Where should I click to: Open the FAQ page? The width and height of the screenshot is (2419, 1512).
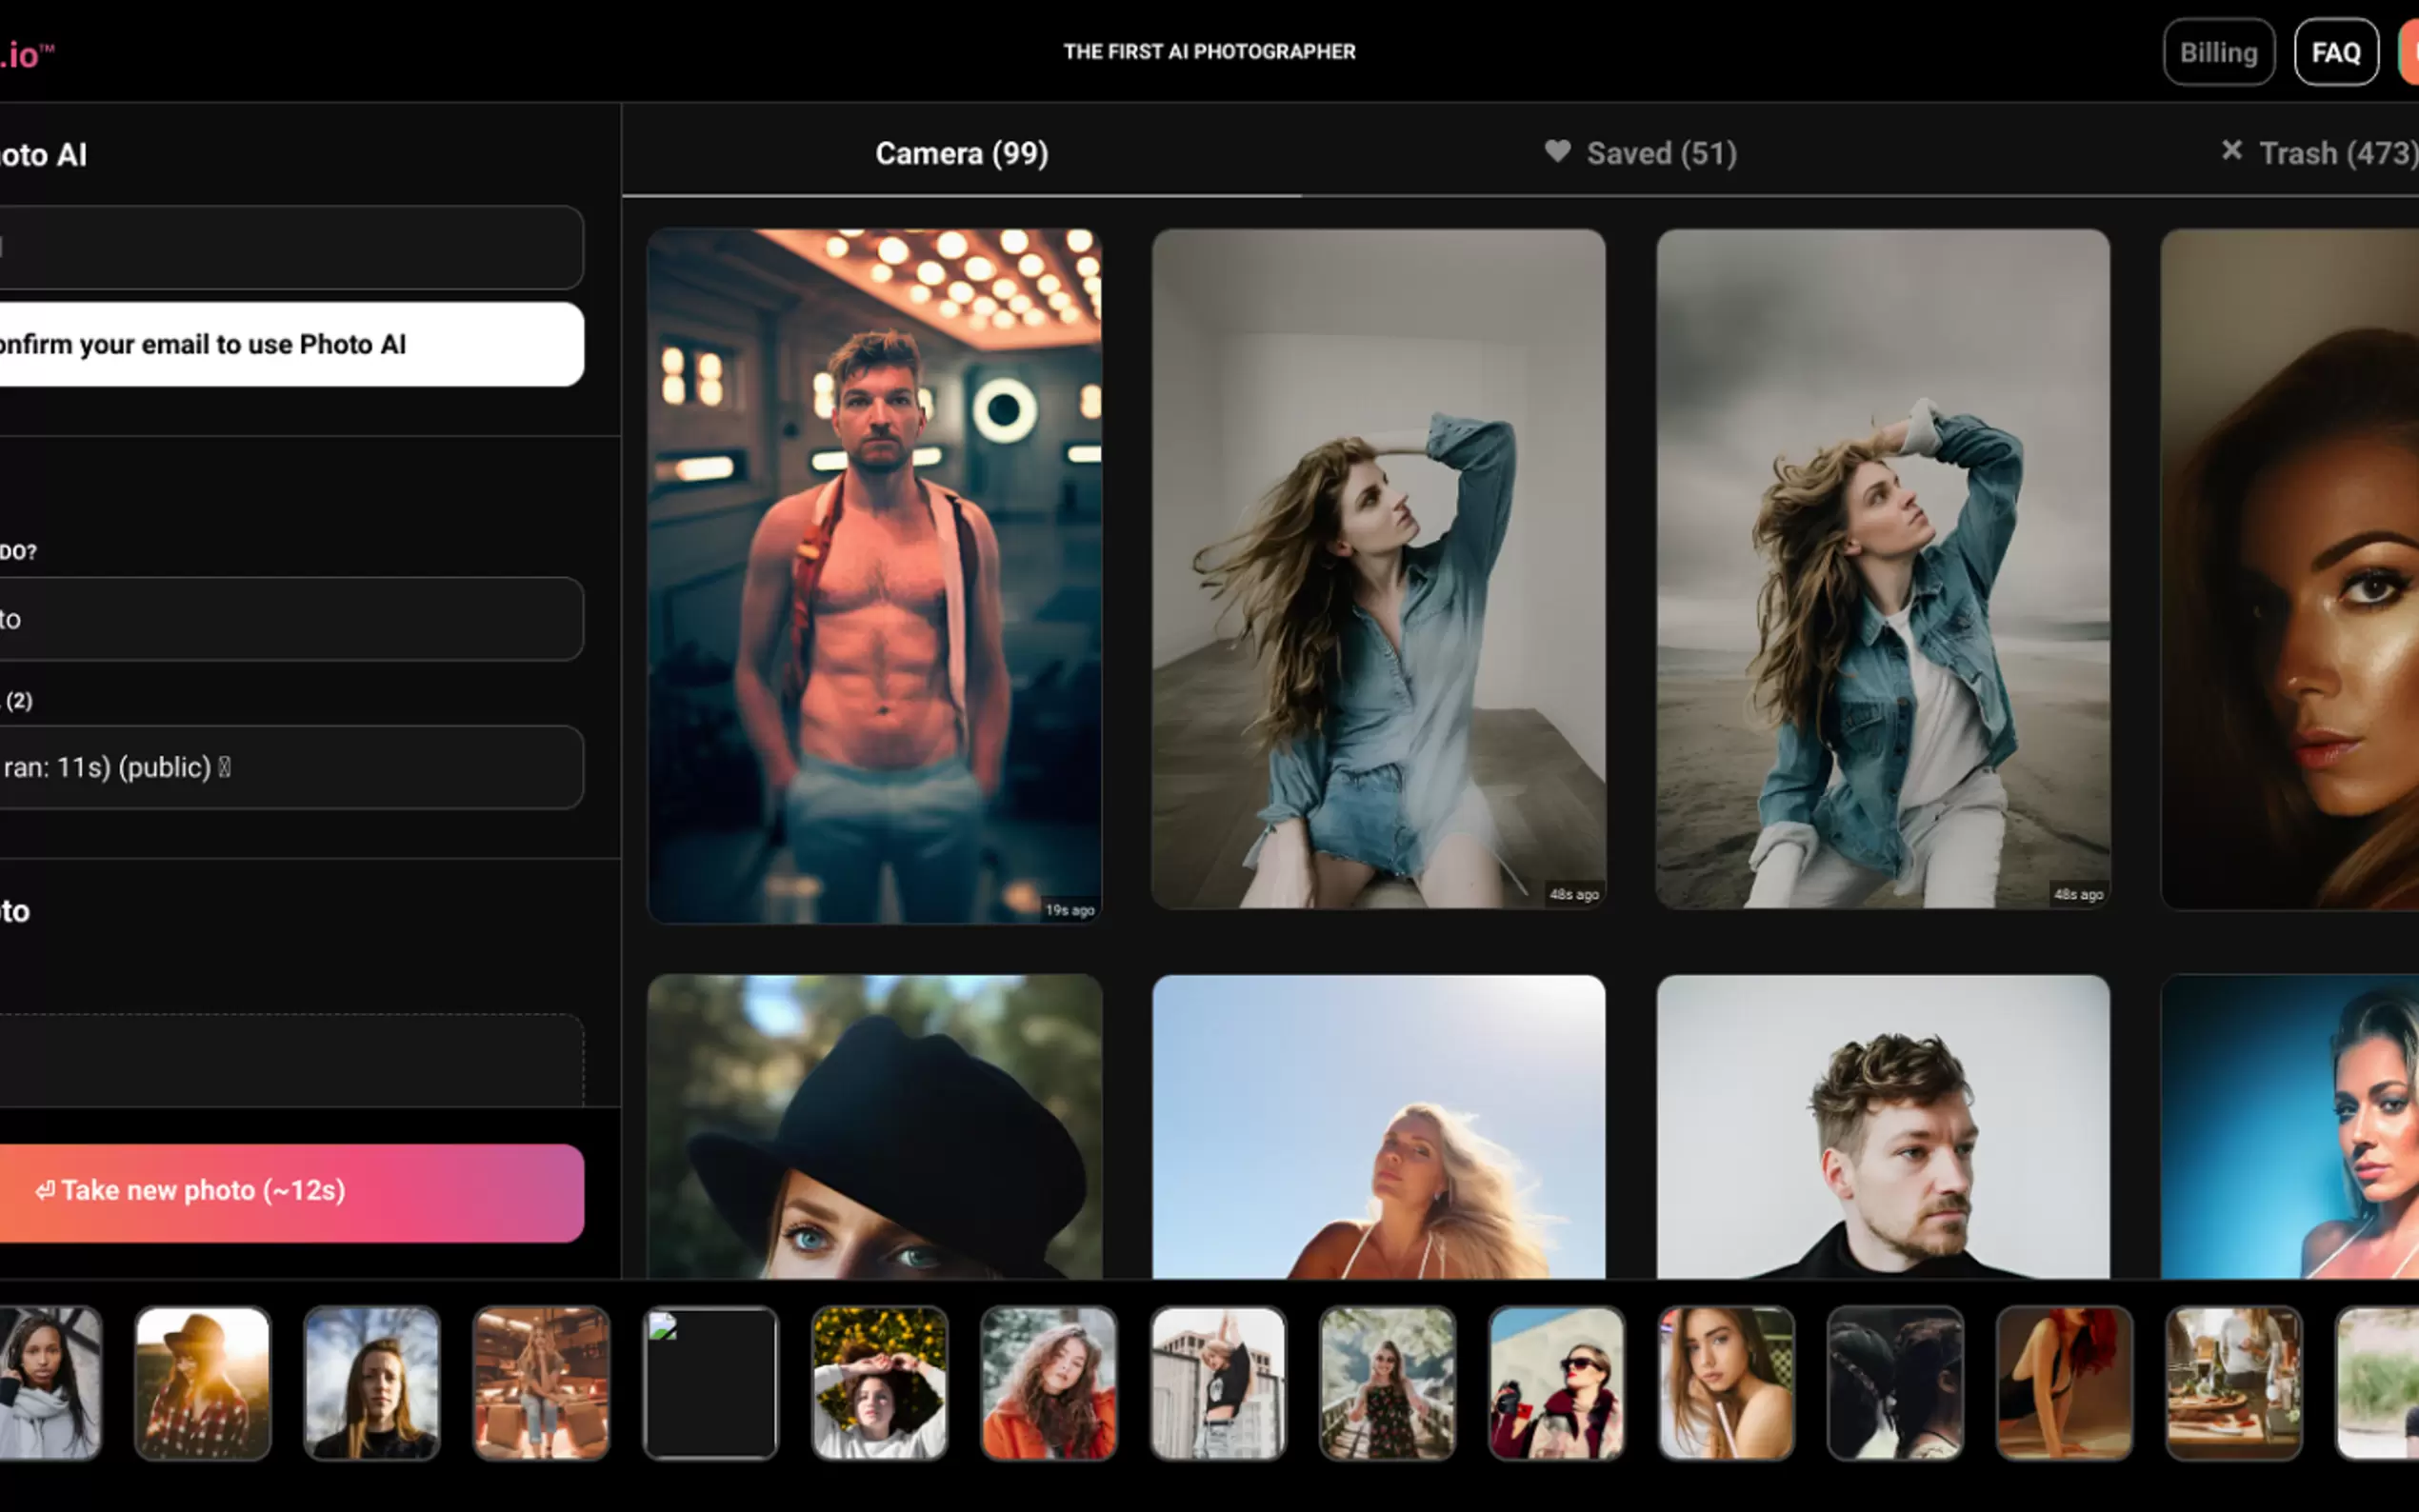pyautogui.click(x=2335, y=52)
